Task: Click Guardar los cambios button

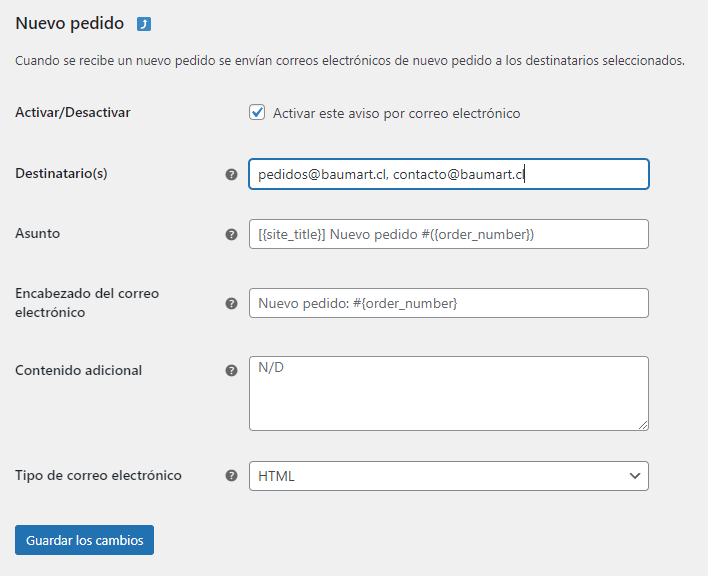Action: point(84,540)
